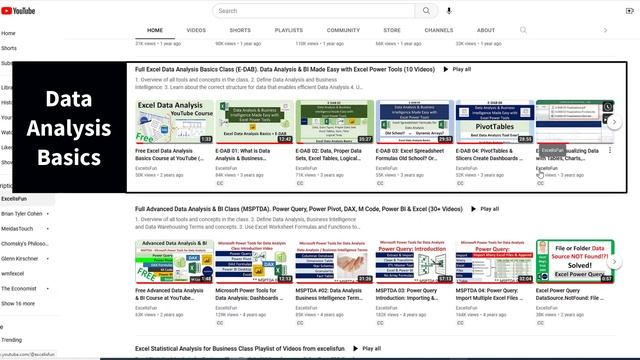The image size is (640, 360).
Task: Open the CHANNELS tab
Action: [439, 30]
